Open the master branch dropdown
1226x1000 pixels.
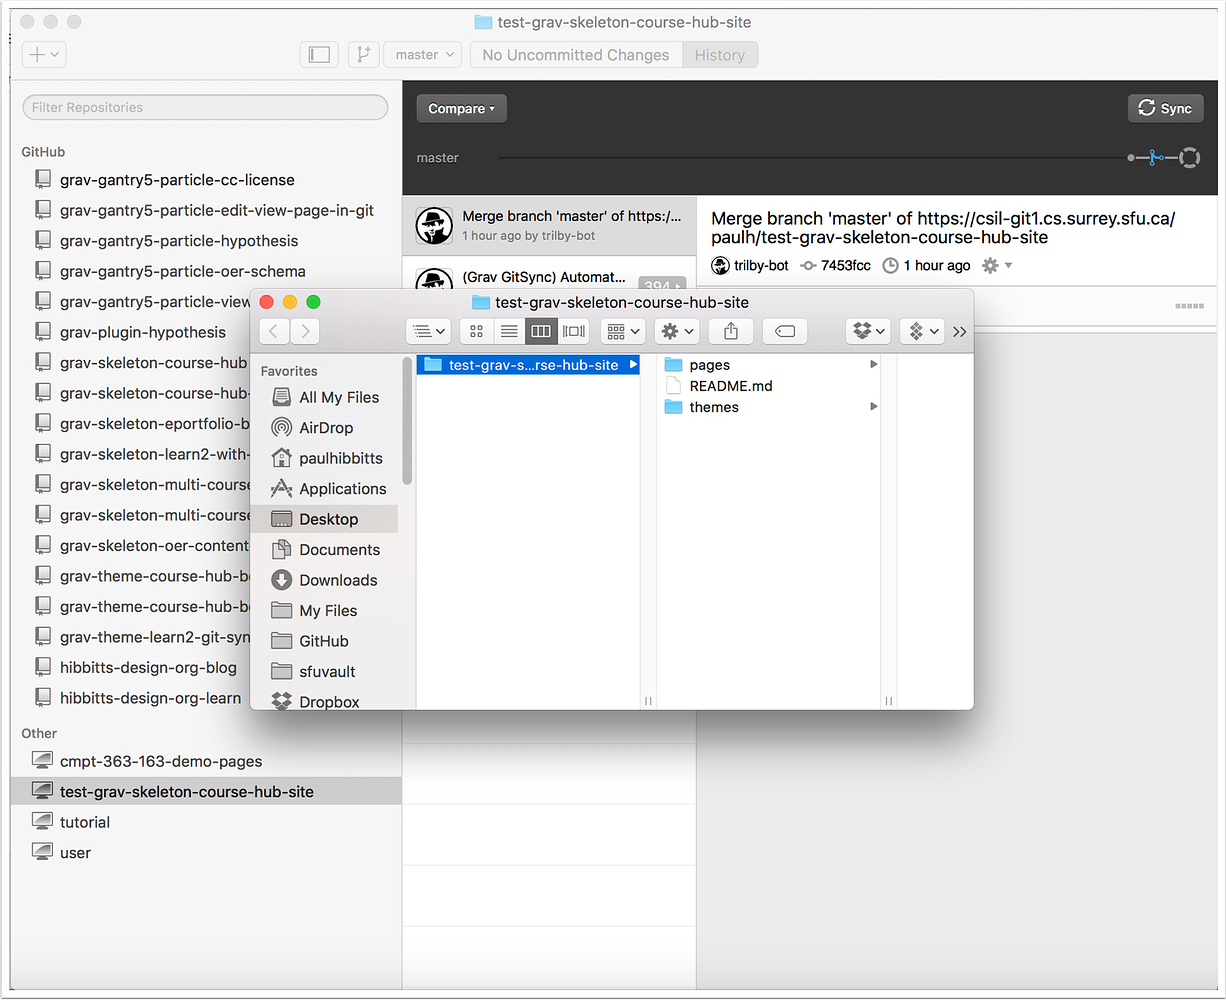422,55
